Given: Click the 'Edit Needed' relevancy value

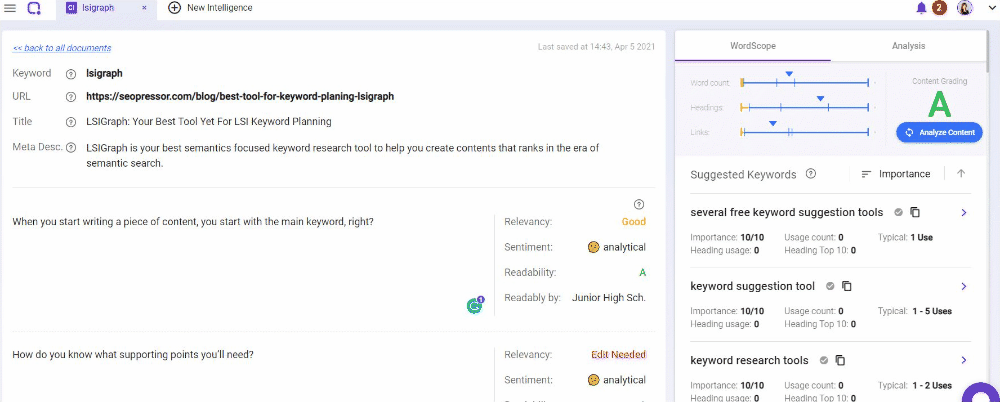Looking at the screenshot, I should coord(618,354).
